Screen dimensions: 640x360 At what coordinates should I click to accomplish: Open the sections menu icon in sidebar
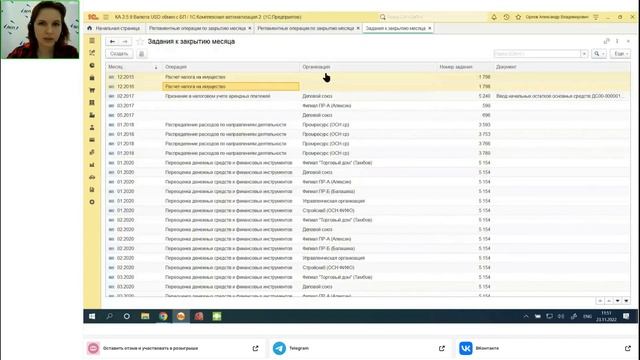[92, 41]
